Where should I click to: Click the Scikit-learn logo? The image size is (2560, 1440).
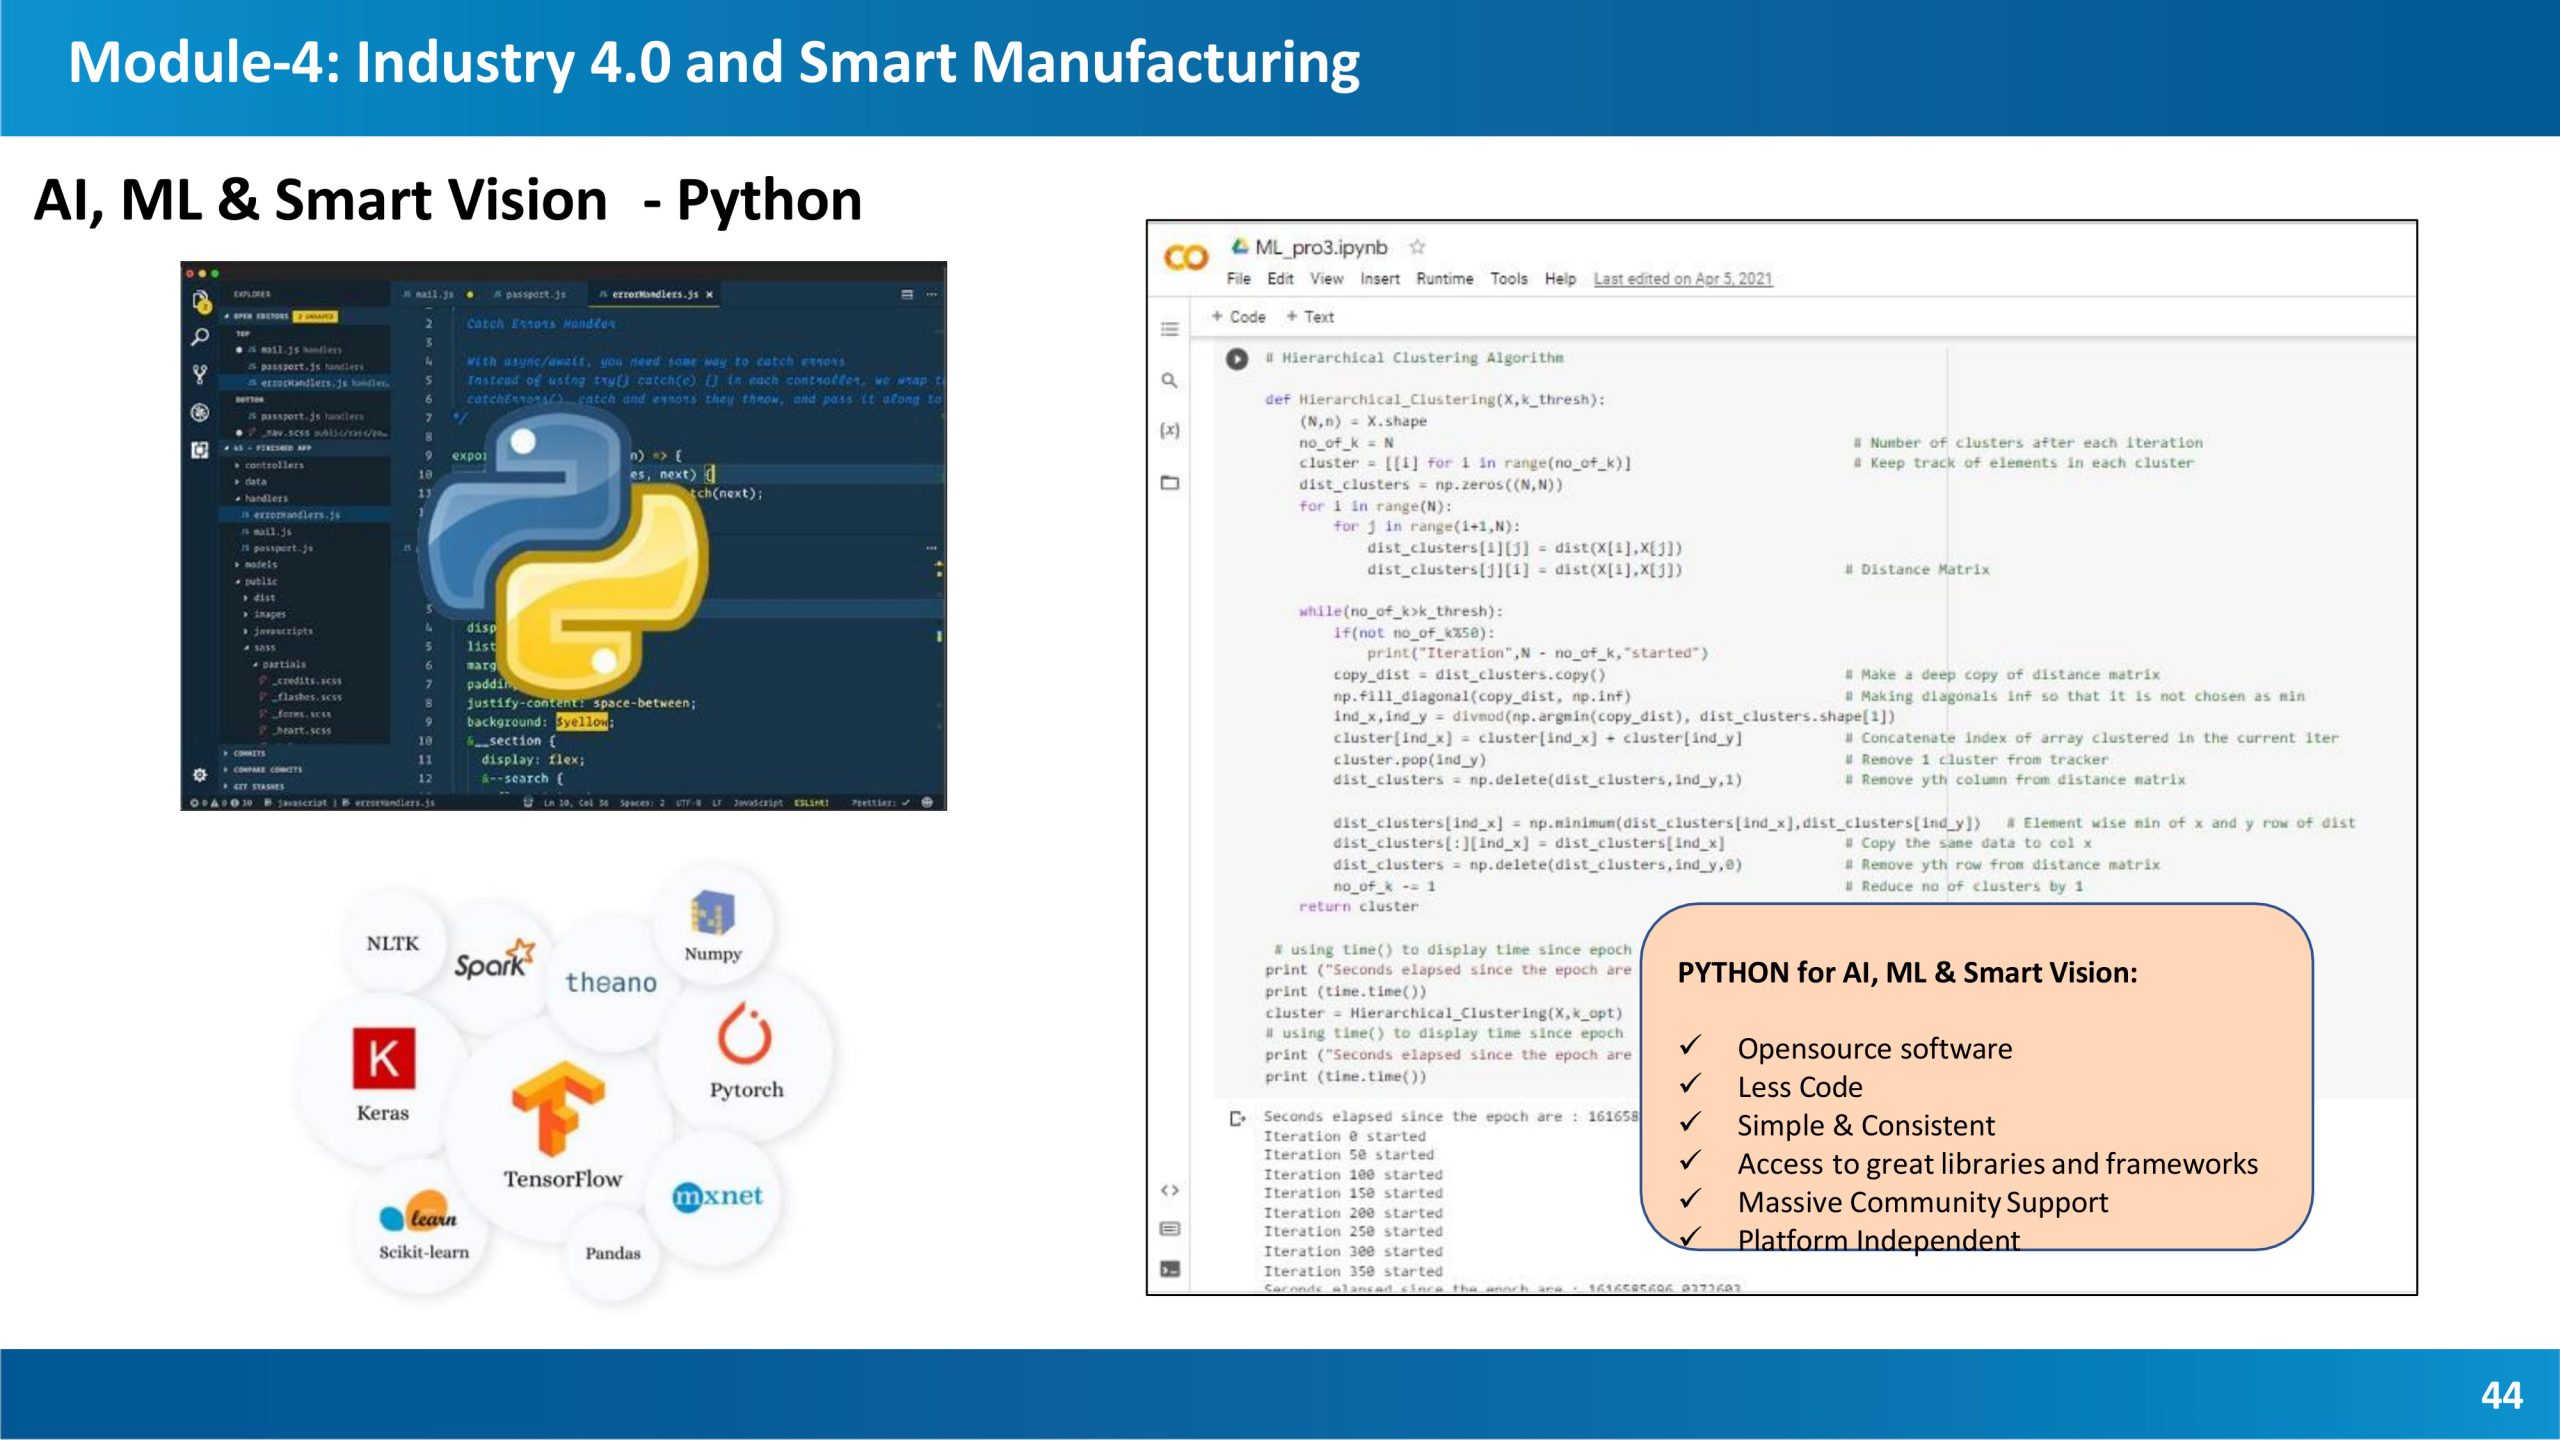coord(418,1213)
